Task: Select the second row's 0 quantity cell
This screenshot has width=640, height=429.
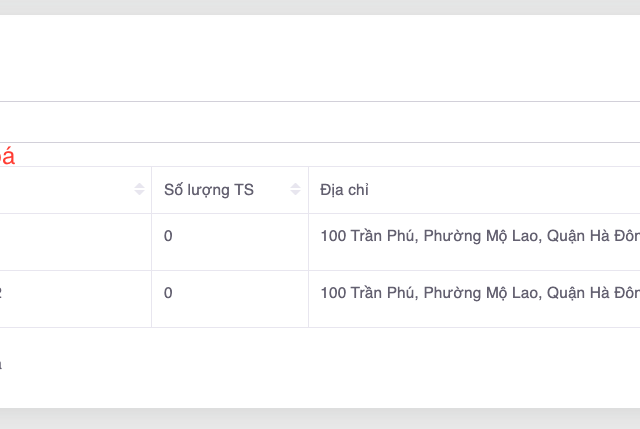Action: tap(168, 293)
